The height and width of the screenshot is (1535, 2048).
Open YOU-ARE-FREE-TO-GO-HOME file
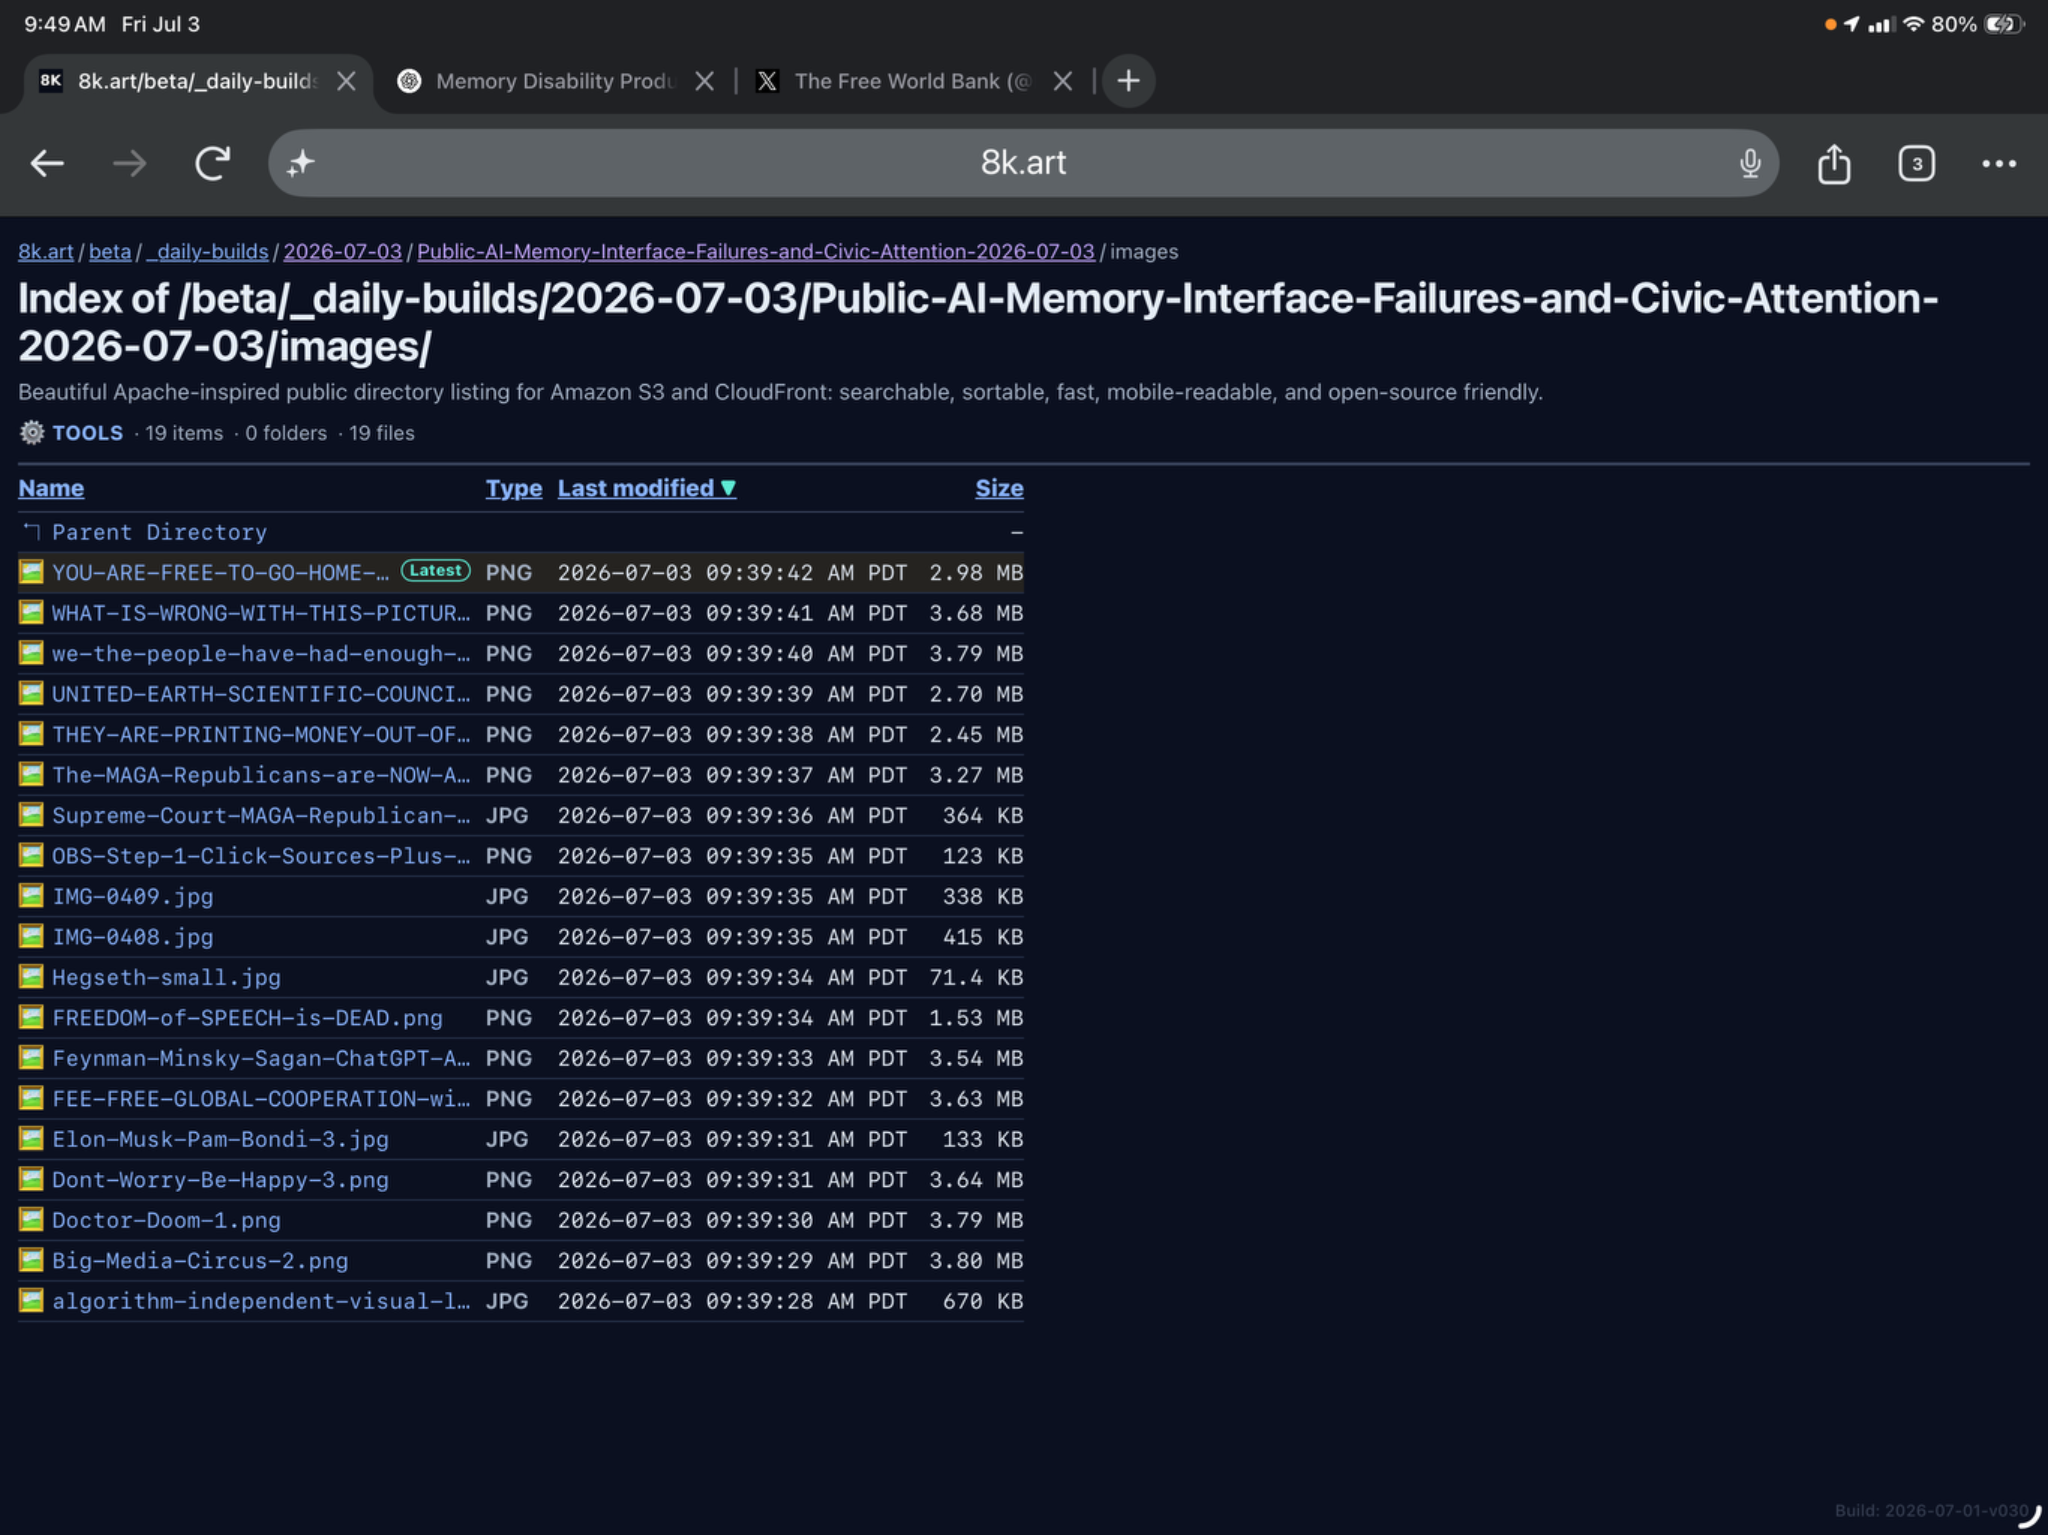coord(220,573)
